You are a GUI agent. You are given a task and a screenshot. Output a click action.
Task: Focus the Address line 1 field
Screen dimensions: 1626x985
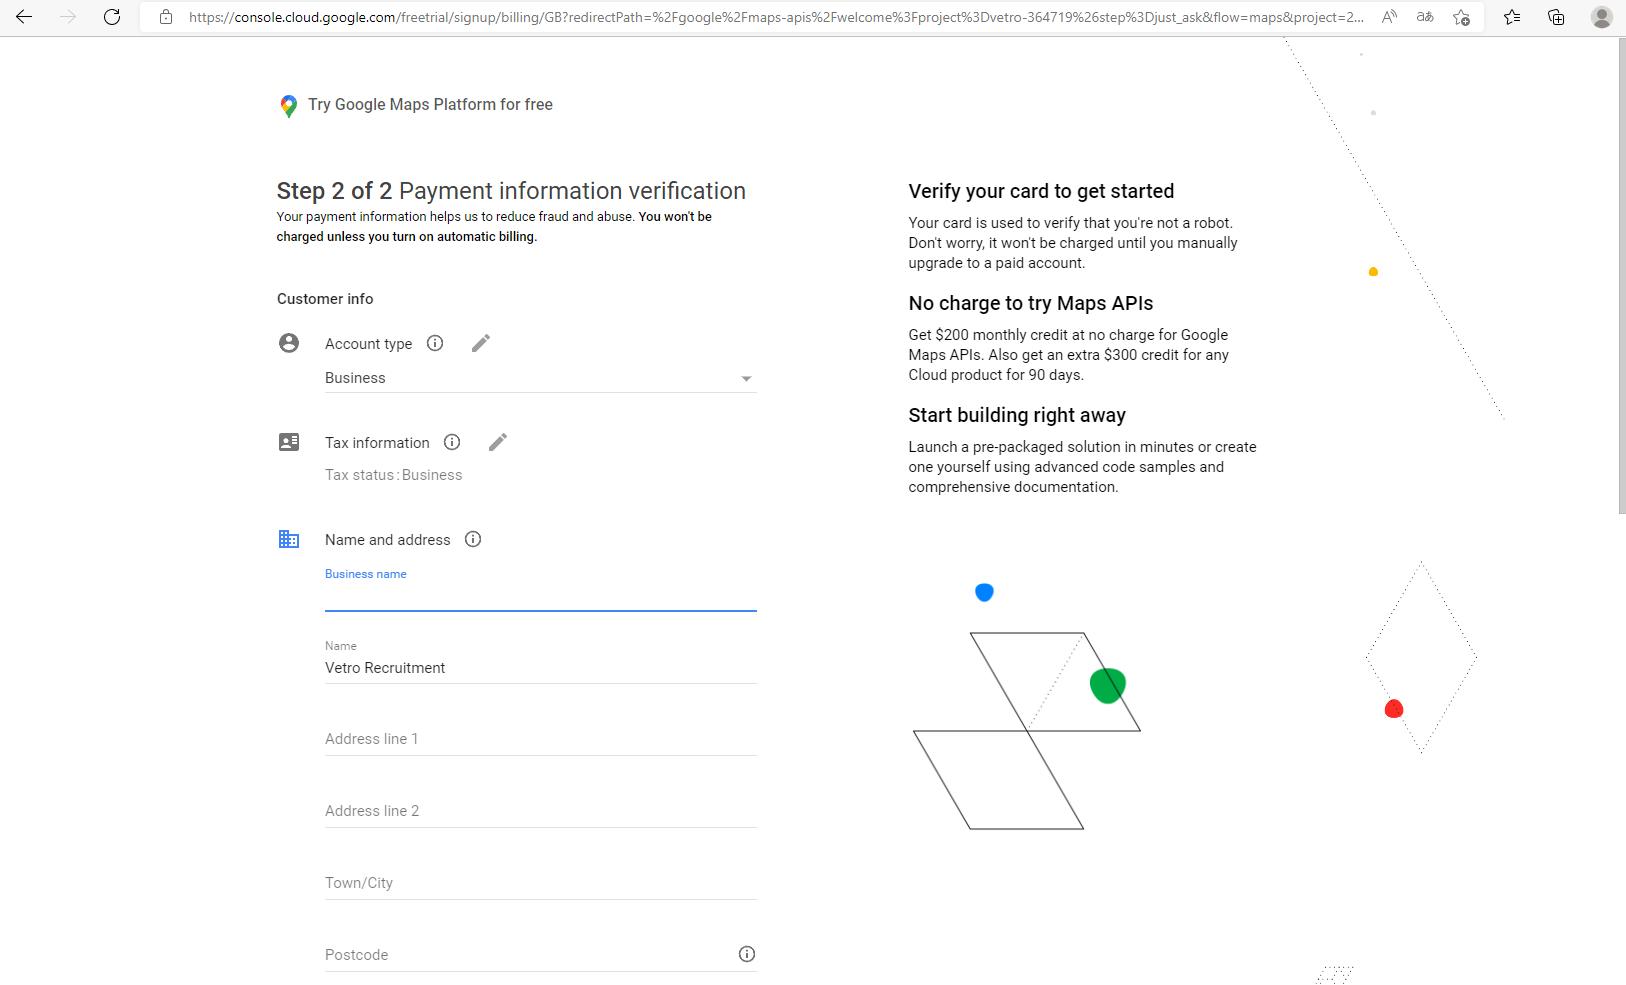click(540, 739)
